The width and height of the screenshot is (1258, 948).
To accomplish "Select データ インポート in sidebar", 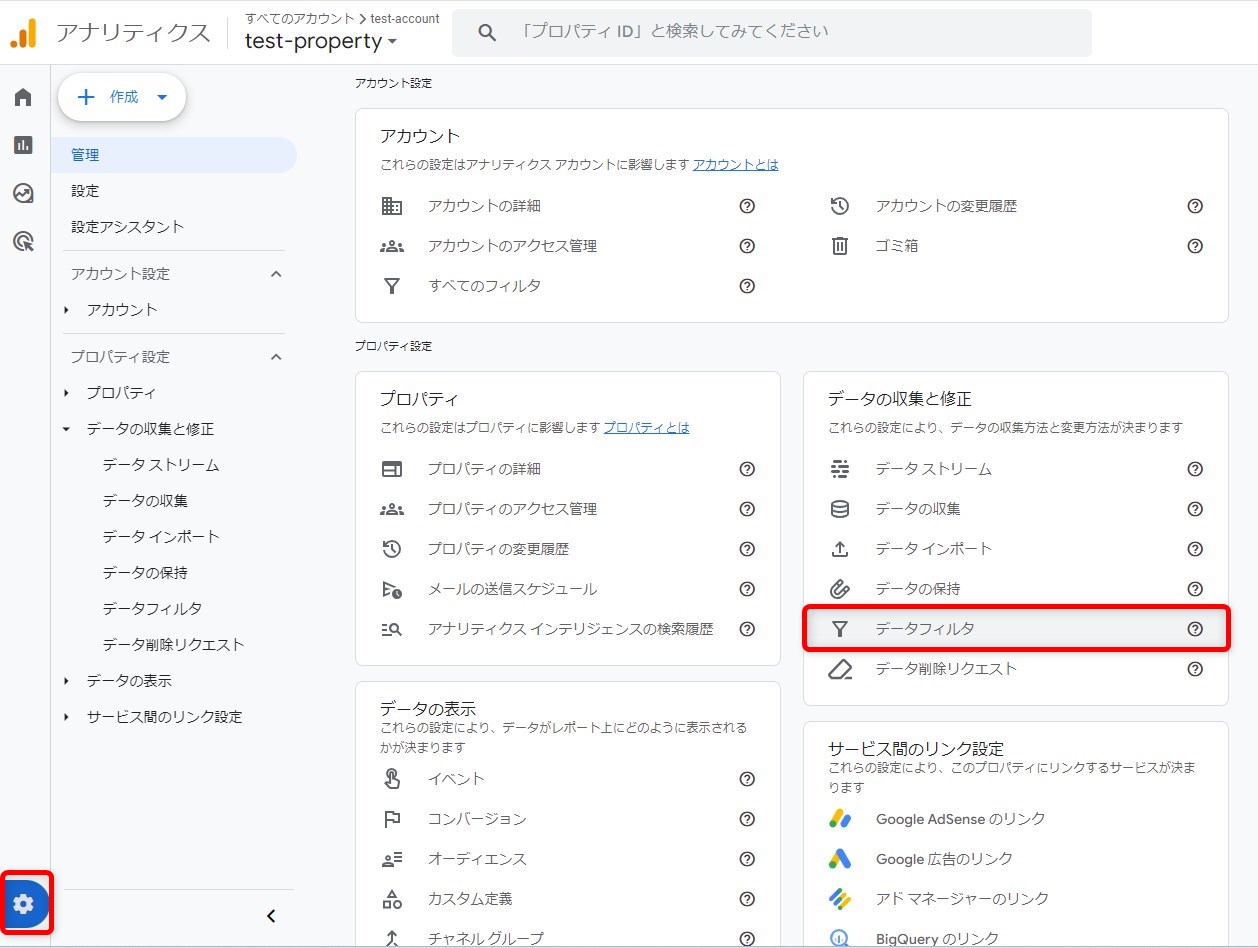I will (x=160, y=537).
